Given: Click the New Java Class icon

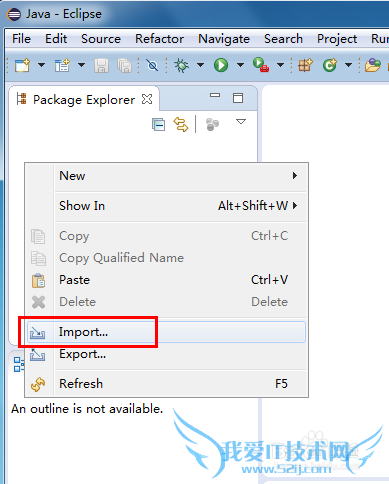Looking at the screenshot, I should click(330, 65).
